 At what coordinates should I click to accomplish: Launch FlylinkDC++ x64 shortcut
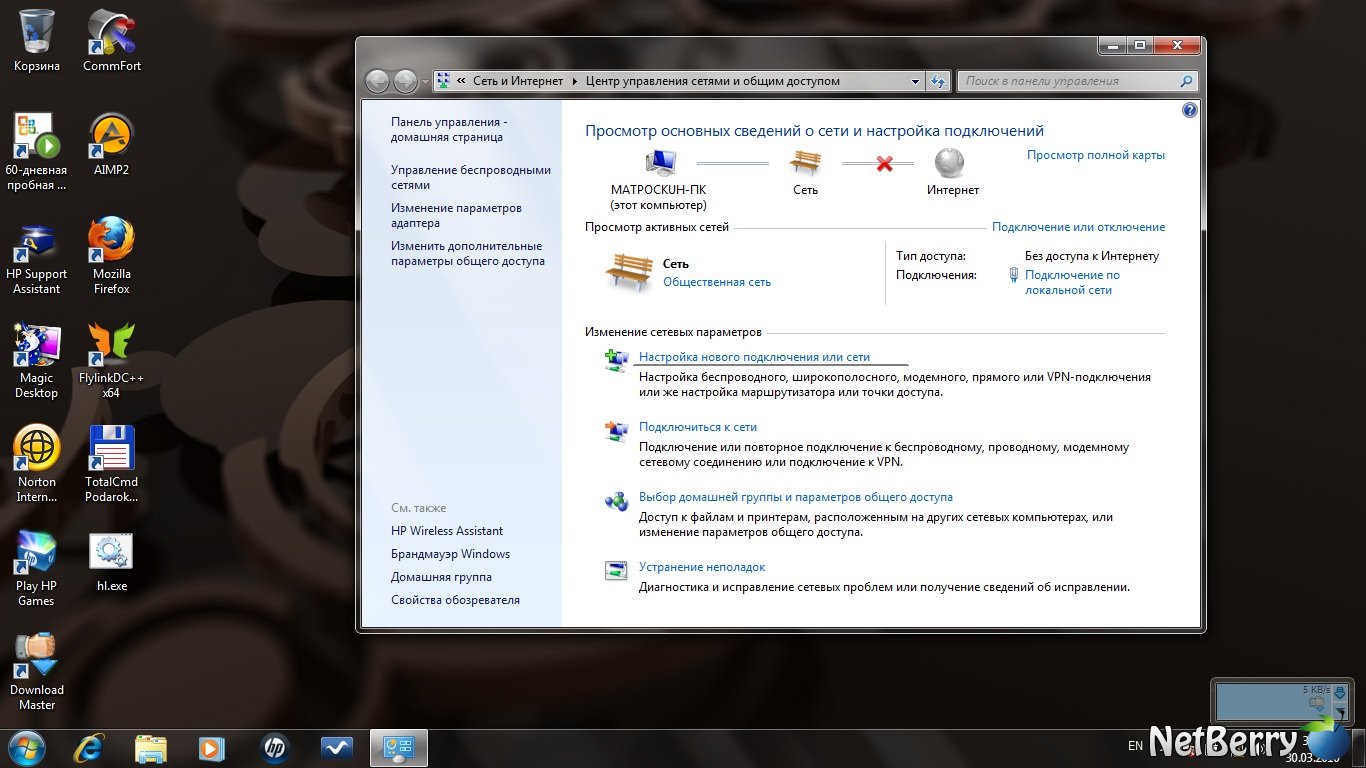pyautogui.click(x=112, y=359)
